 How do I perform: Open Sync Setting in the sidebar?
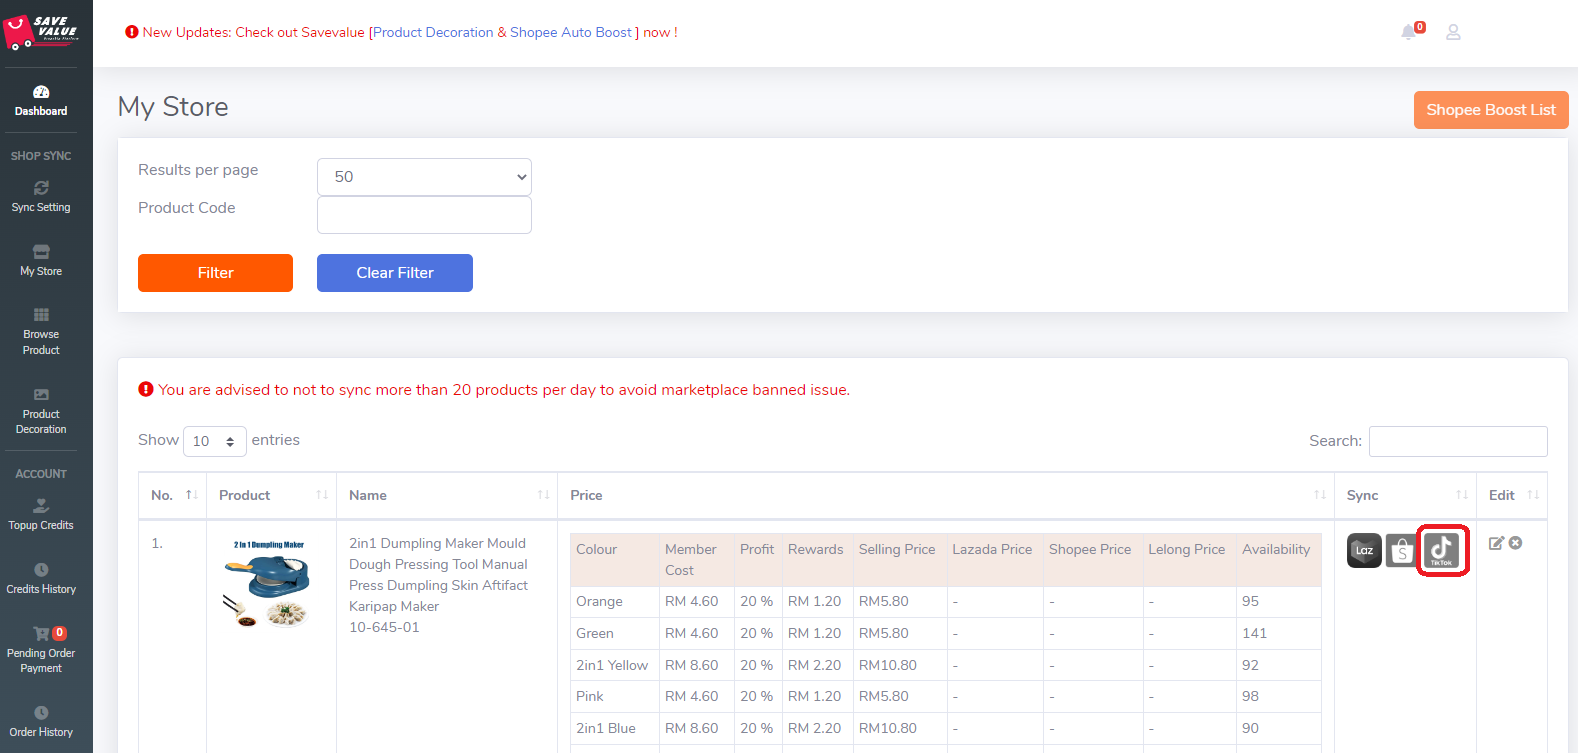[x=41, y=197]
